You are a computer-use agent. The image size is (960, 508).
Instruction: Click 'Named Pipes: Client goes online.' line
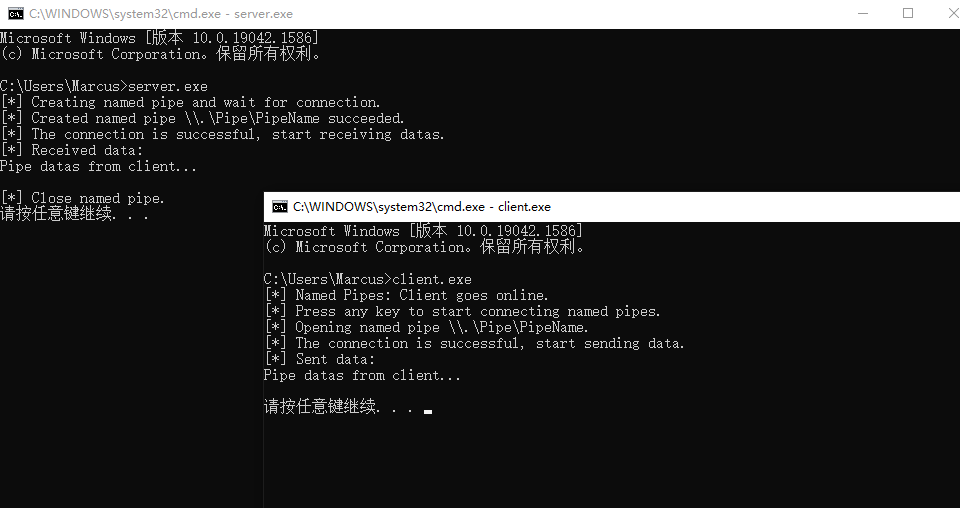[407, 295]
